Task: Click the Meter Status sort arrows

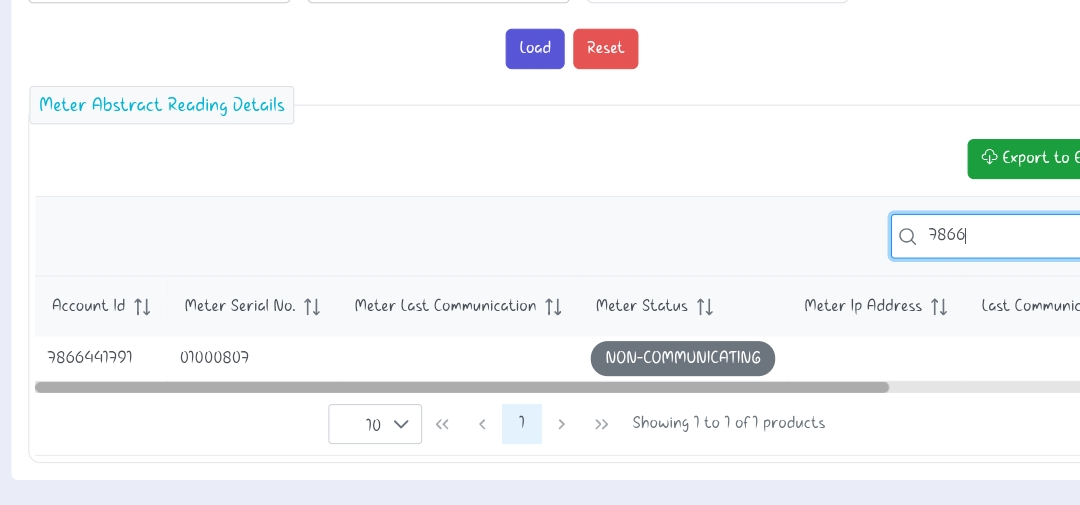Action: (705, 307)
